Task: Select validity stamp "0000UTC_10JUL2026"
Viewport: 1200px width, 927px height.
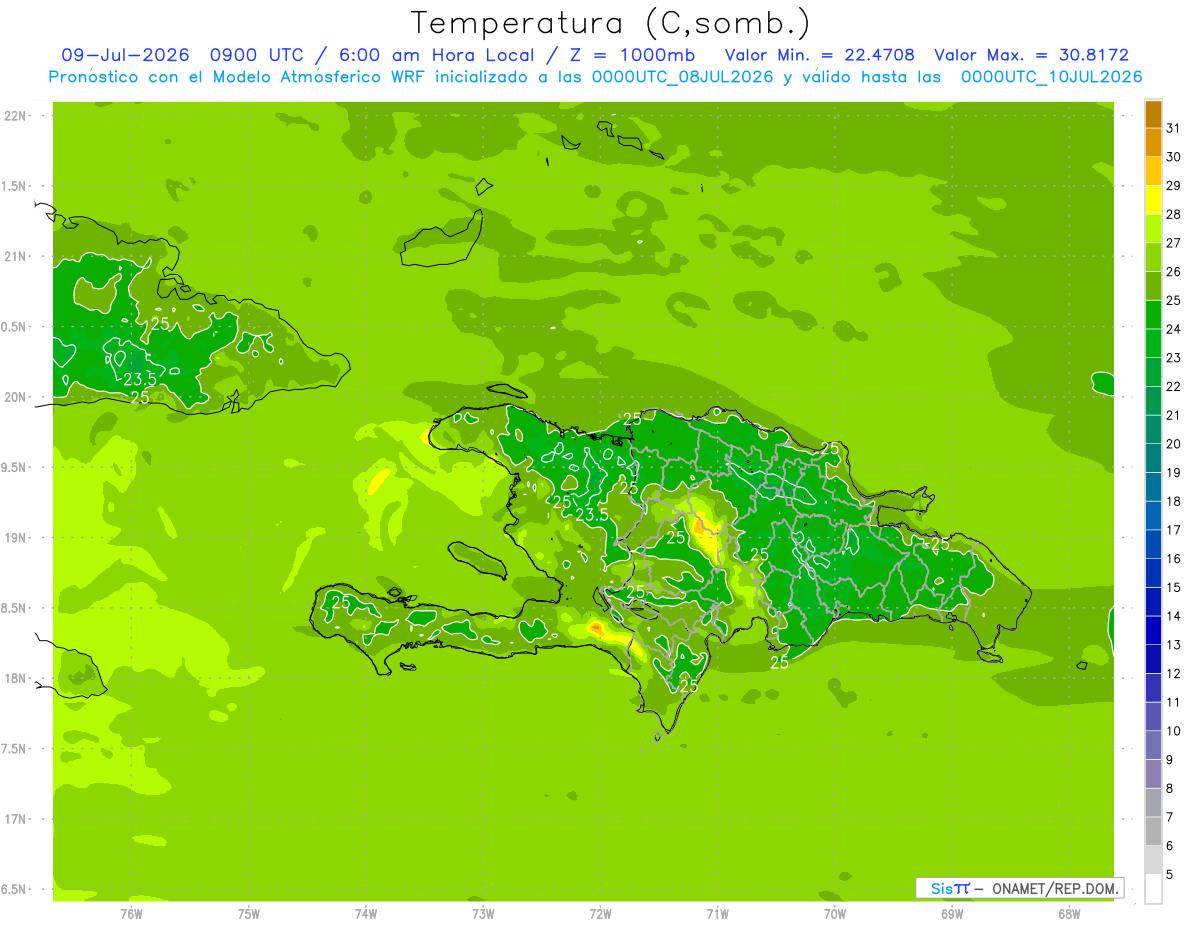Action: point(1051,77)
